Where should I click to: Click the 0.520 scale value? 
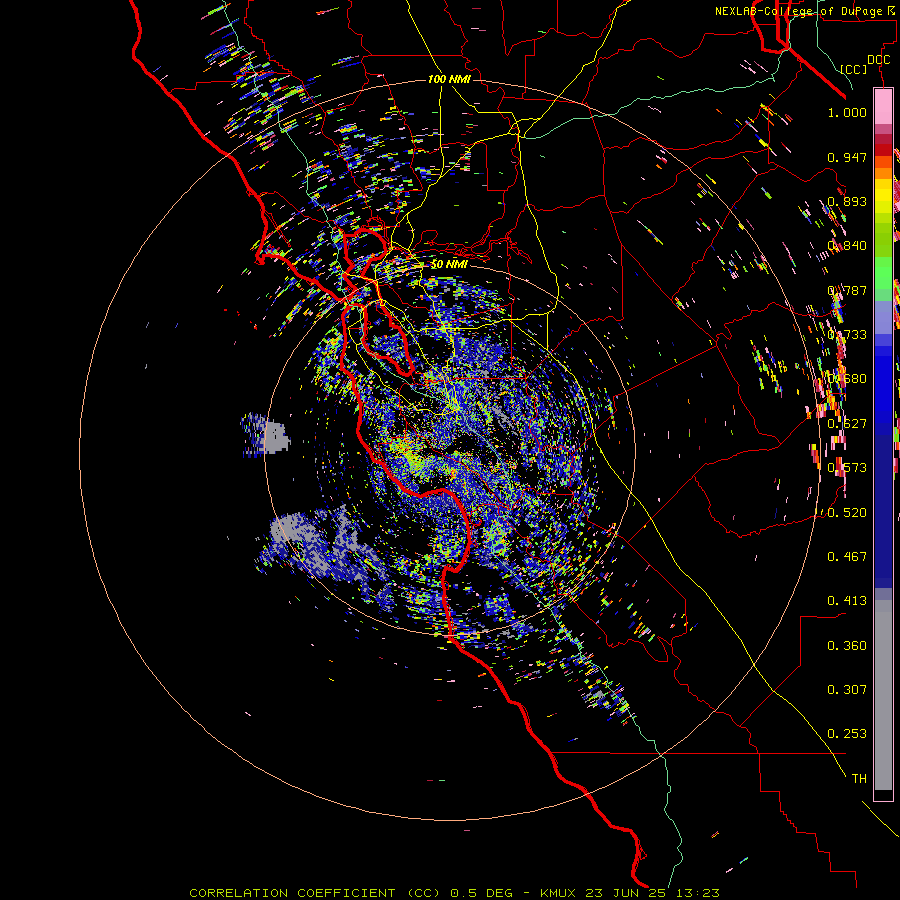pos(847,513)
